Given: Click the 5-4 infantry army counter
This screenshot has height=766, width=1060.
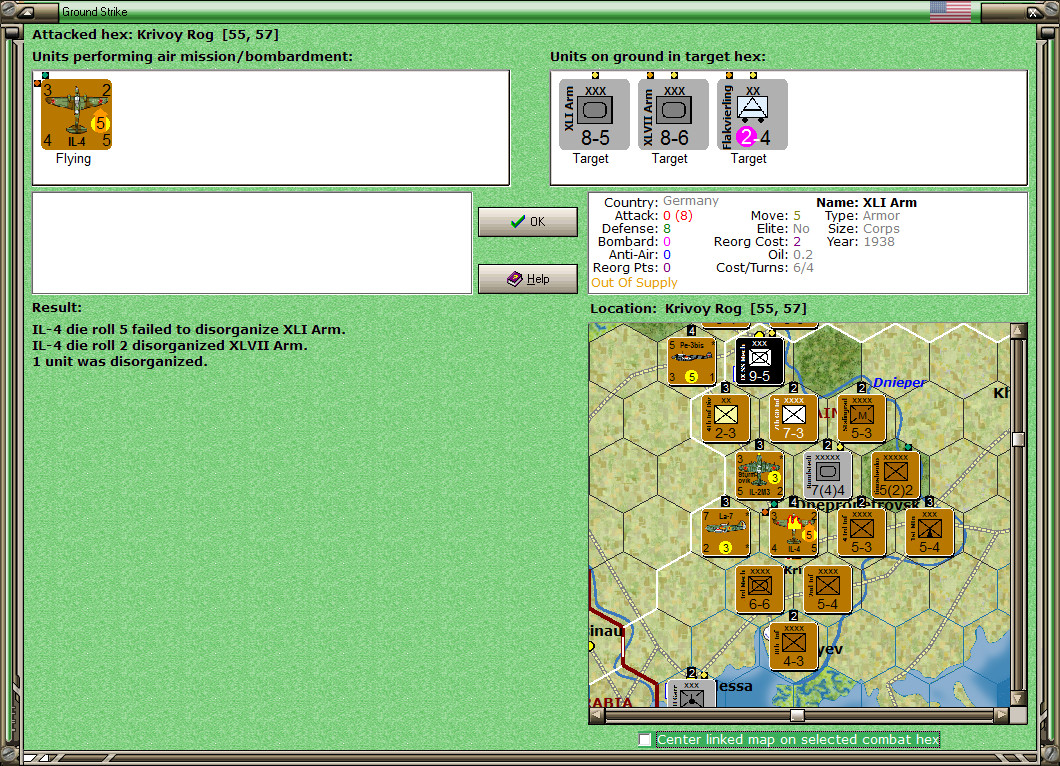Looking at the screenshot, I should click(x=827, y=589).
